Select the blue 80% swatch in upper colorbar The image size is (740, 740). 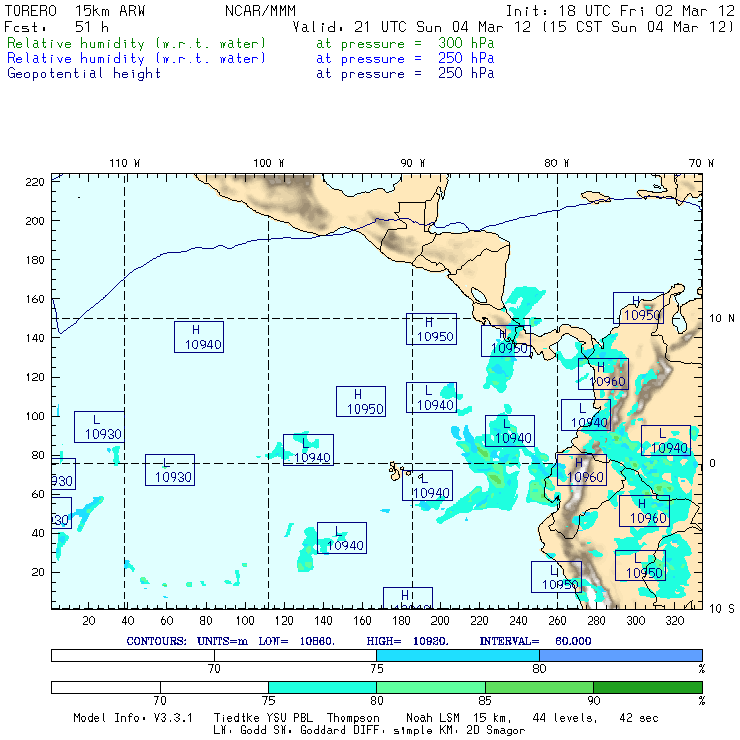pos(620,654)
